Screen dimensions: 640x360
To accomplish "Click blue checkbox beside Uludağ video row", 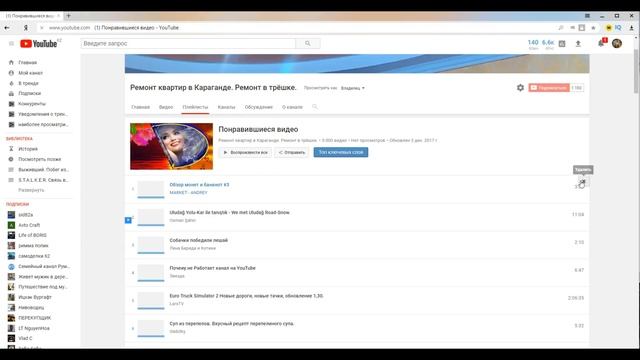I will click(128, 220).
